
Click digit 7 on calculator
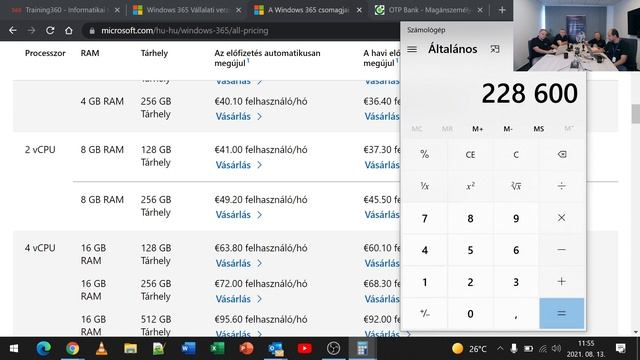coord(424,218)
